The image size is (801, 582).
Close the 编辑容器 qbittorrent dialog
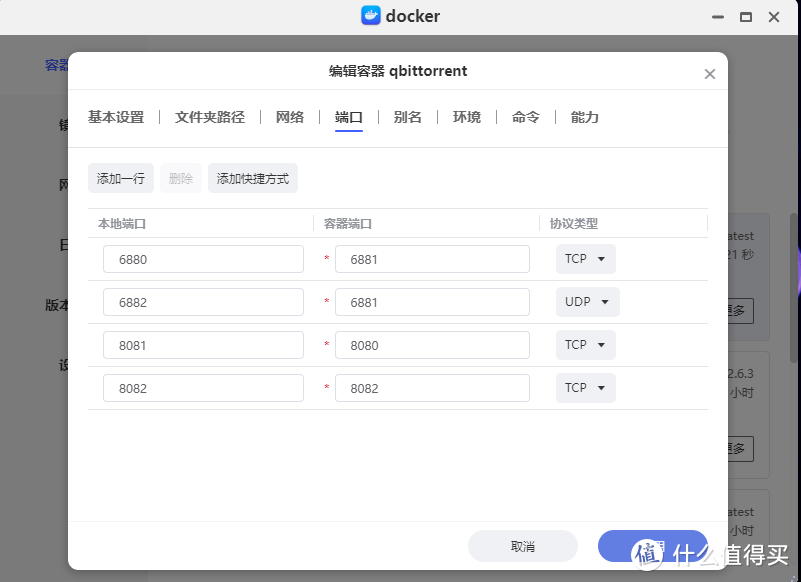click(710, 73)
